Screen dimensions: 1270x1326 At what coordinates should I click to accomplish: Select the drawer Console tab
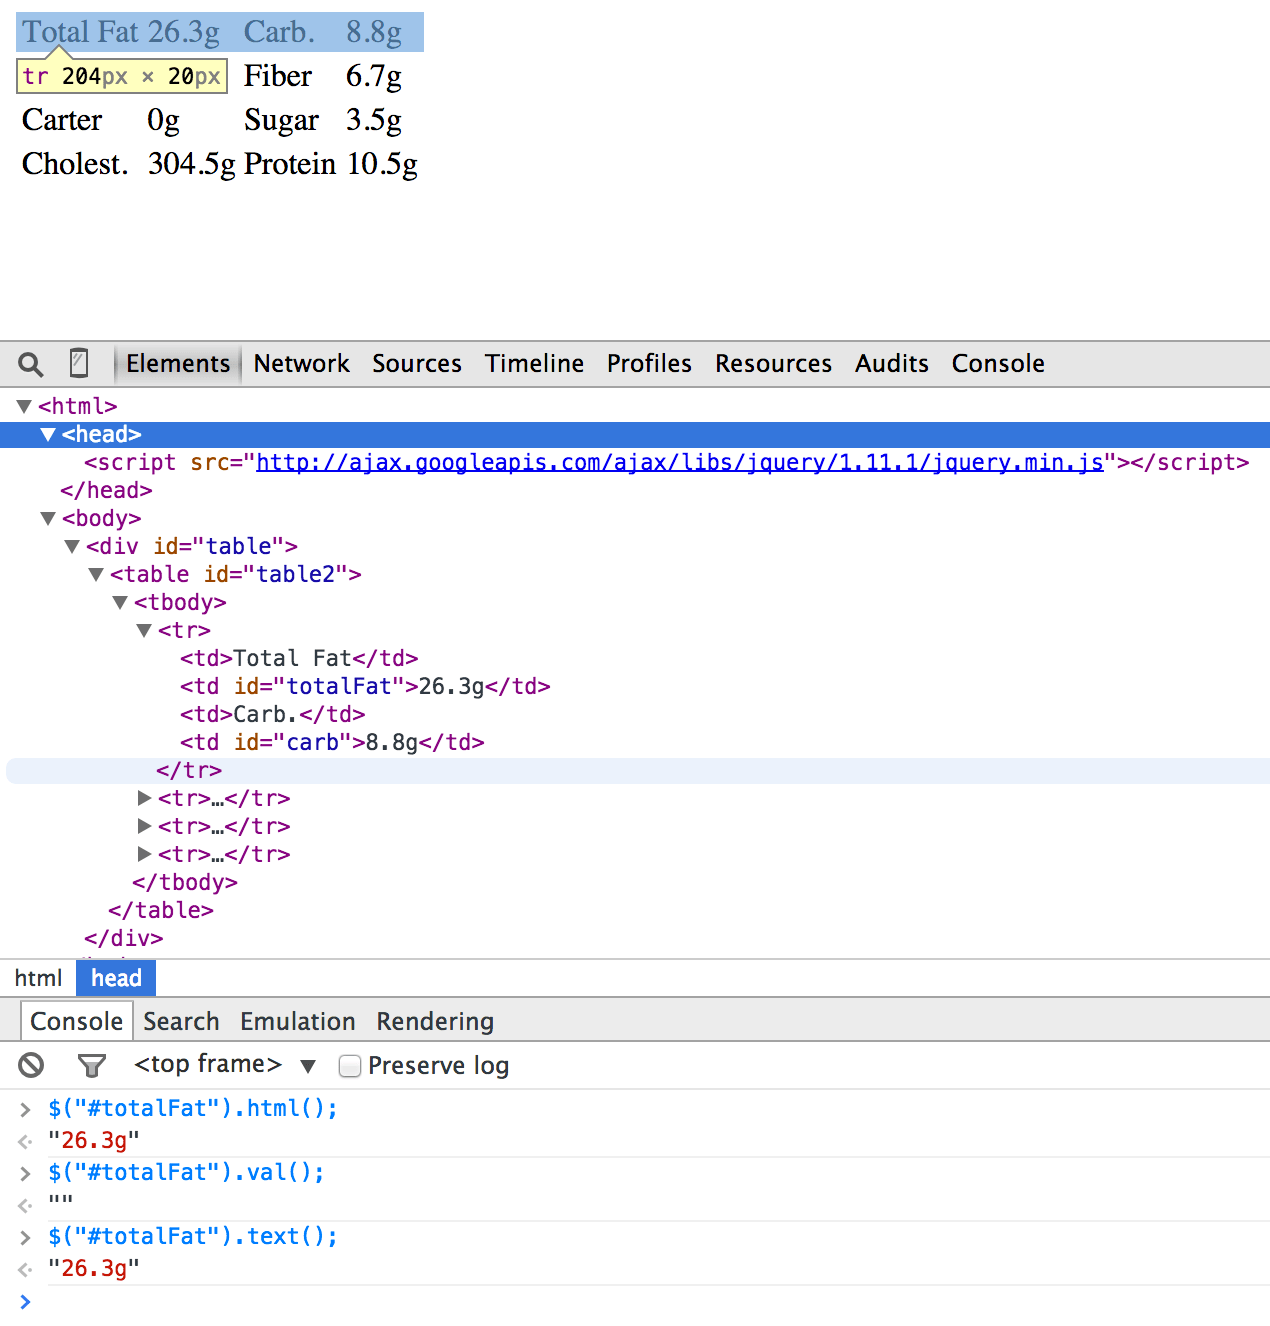(x=76, y=1021)
